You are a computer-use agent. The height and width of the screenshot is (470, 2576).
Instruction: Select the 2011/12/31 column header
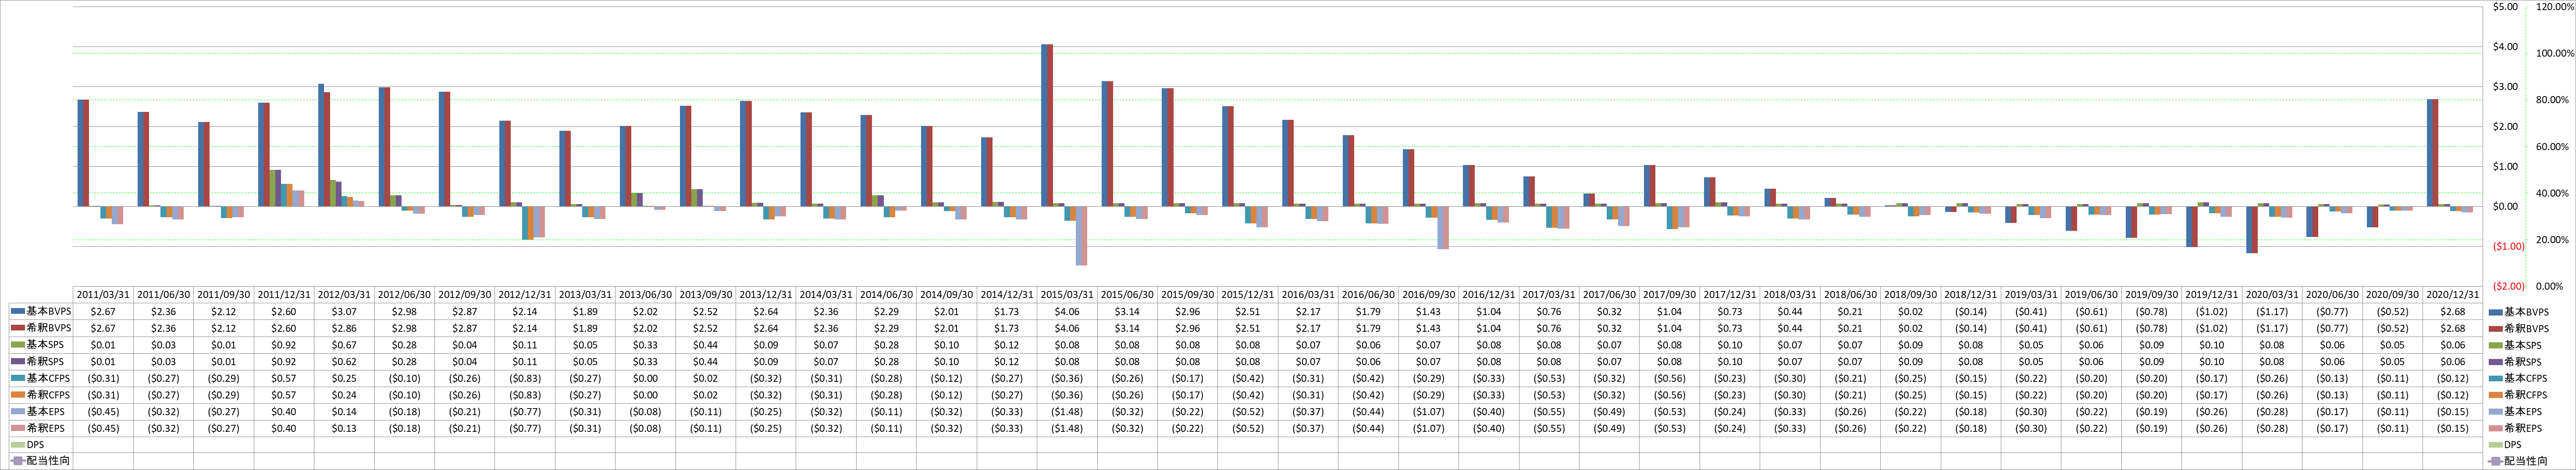[284, 295]
